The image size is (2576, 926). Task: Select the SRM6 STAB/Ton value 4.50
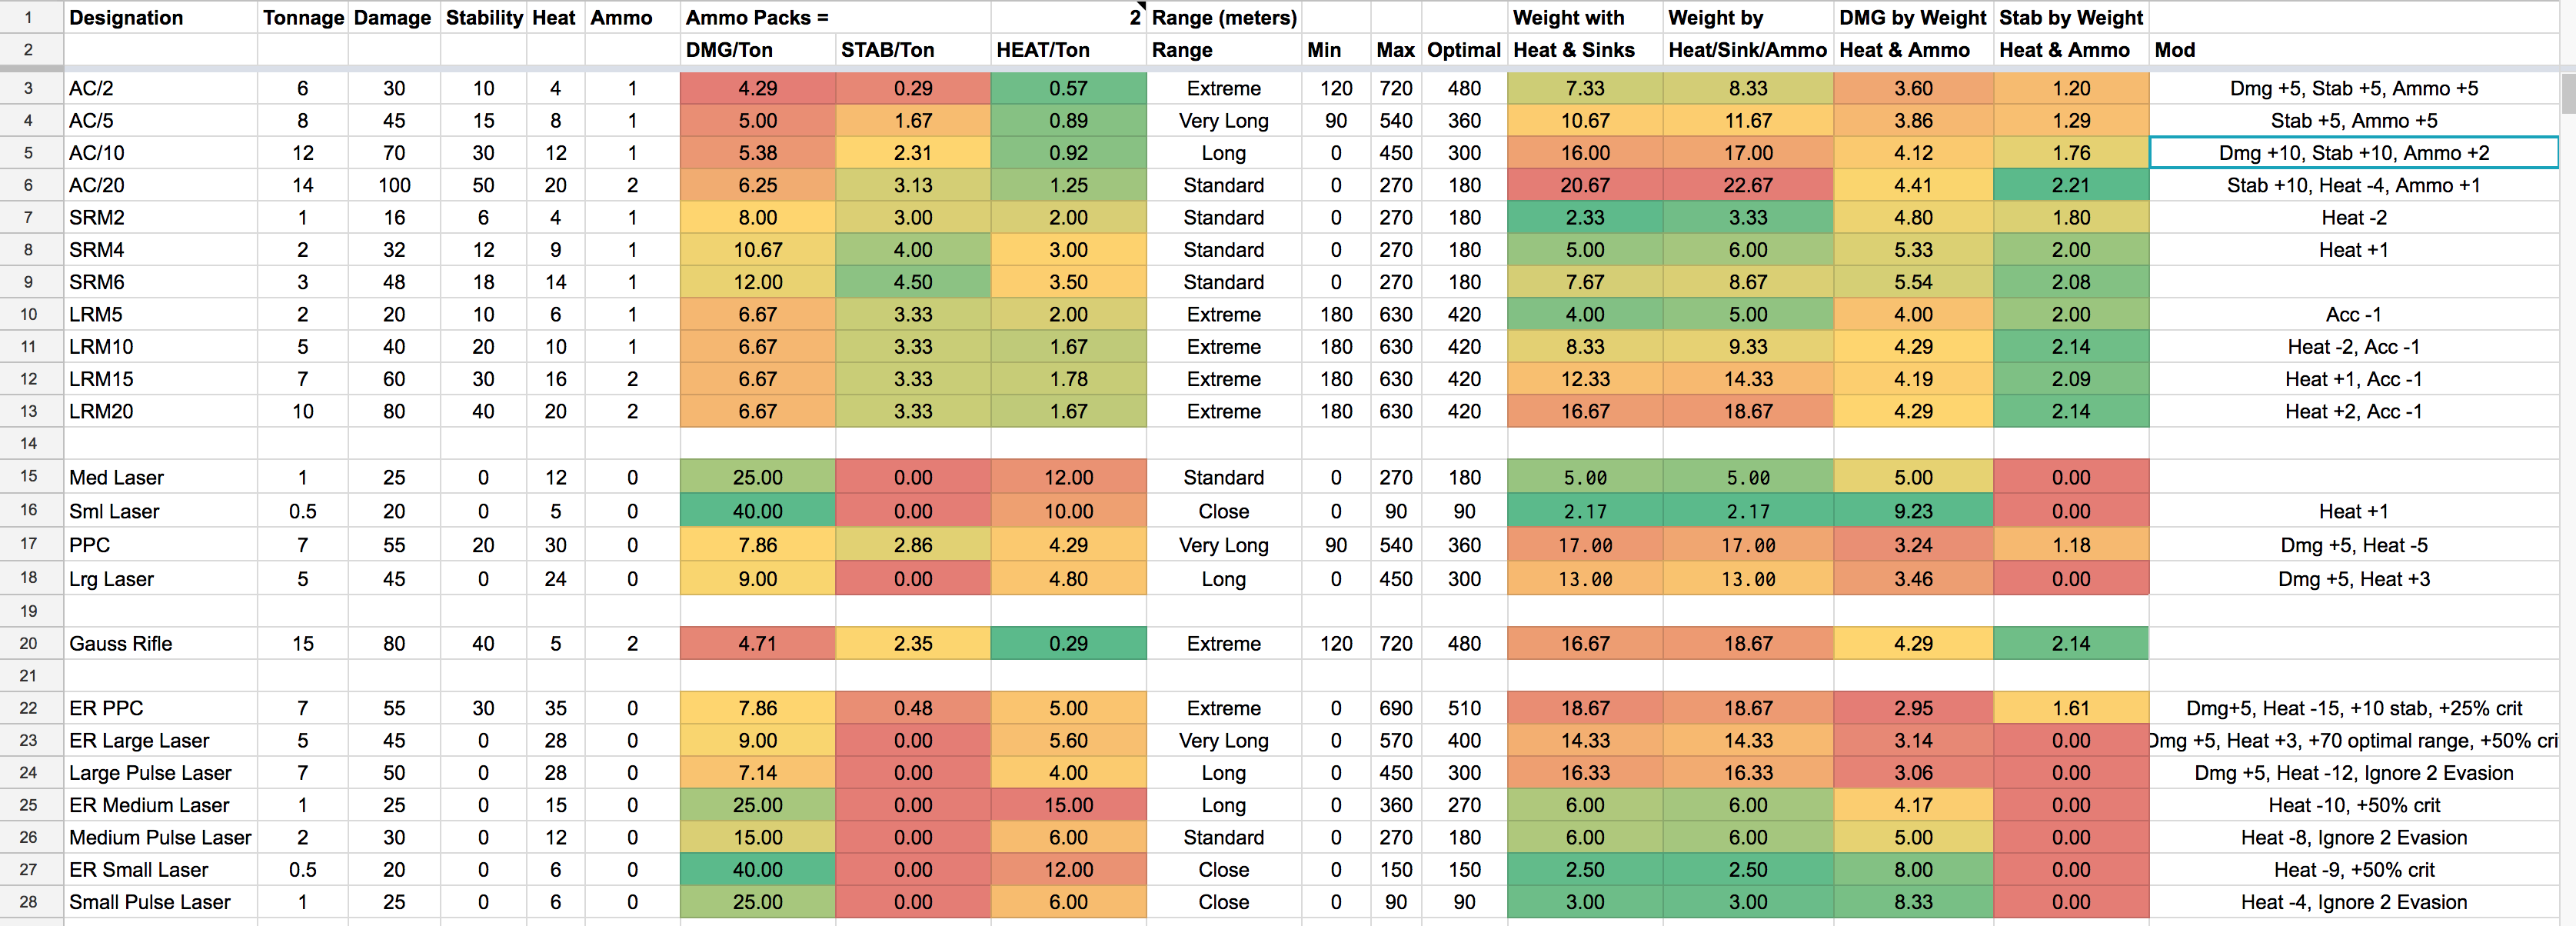[912, 282]
